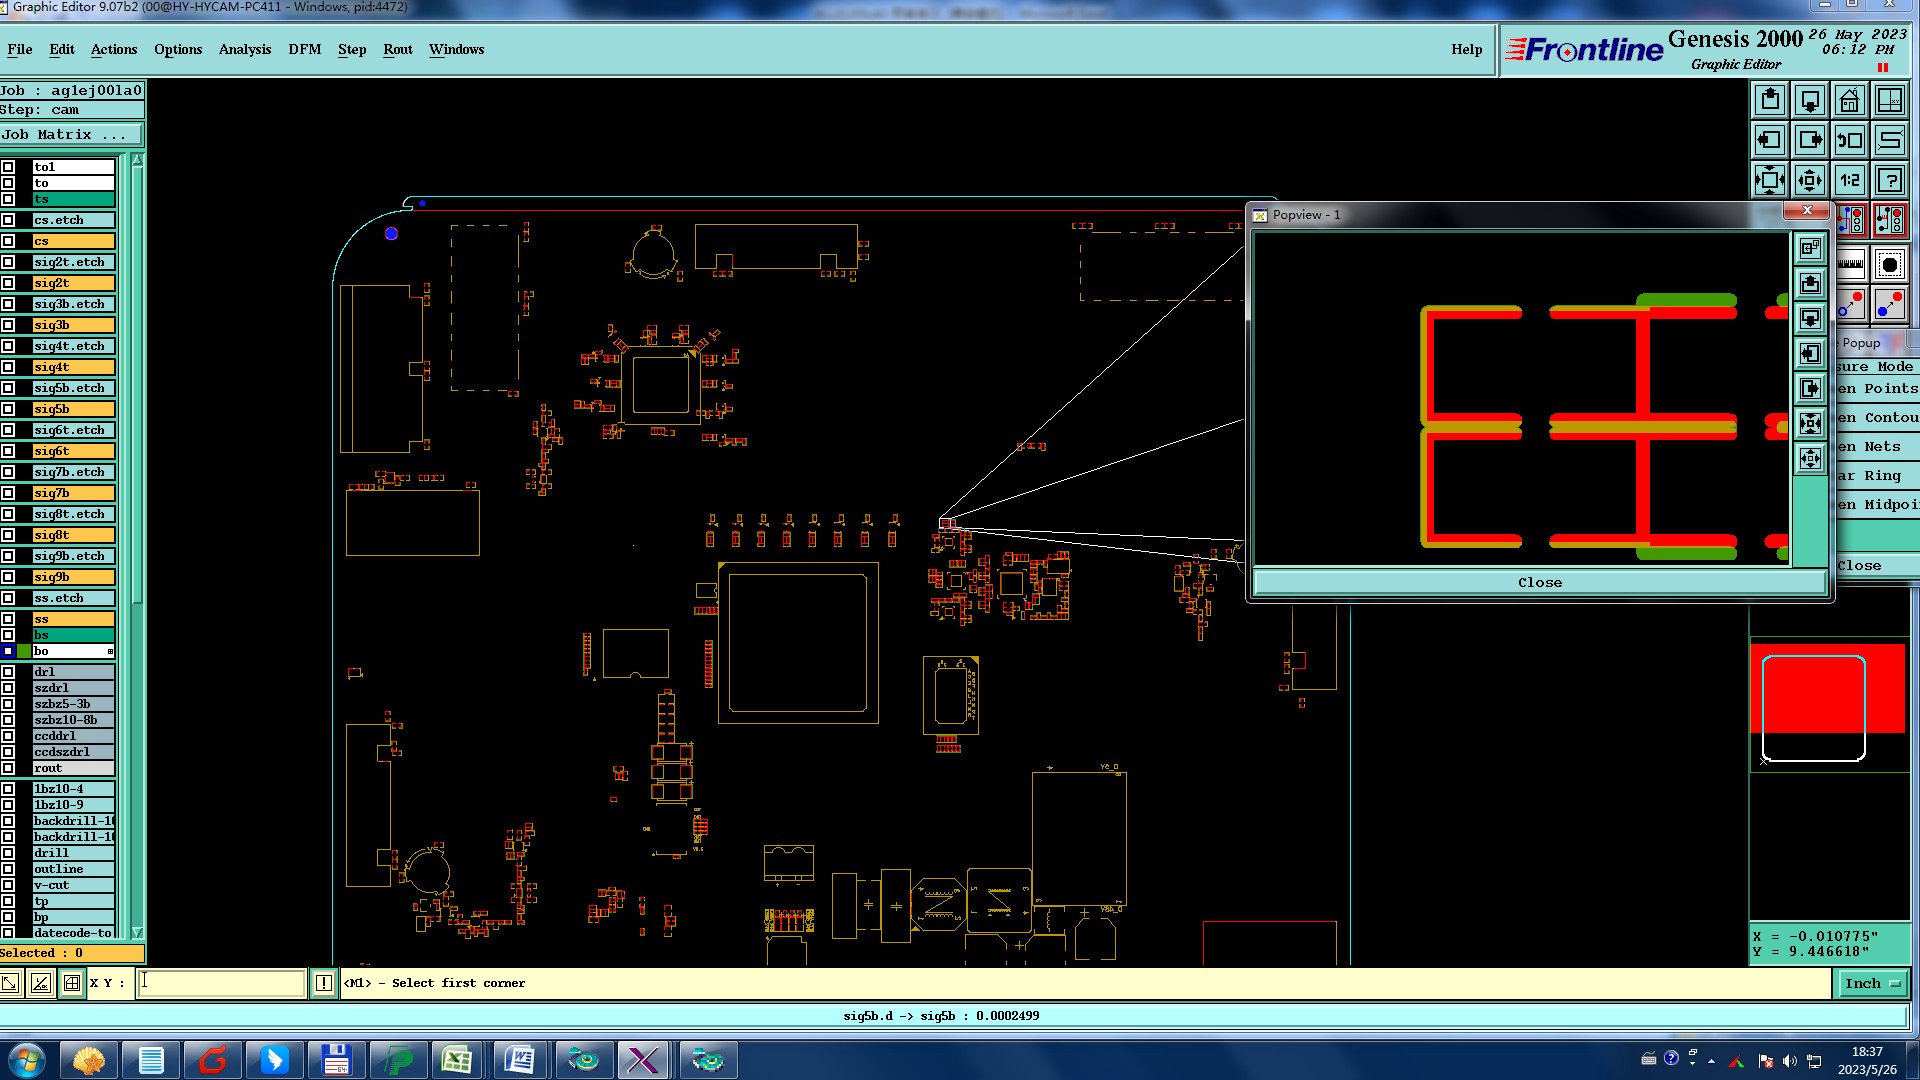Click the X Y coordinate input field

click(221, 983)
